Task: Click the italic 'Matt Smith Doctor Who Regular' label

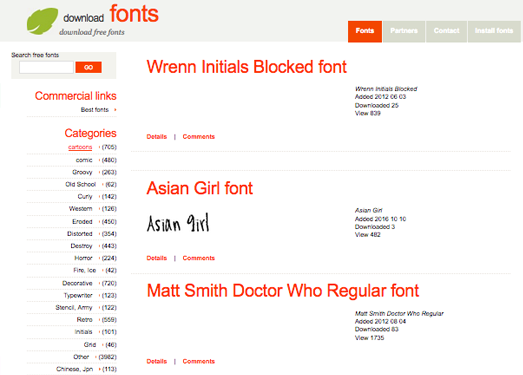Action: tap(399, 314)
